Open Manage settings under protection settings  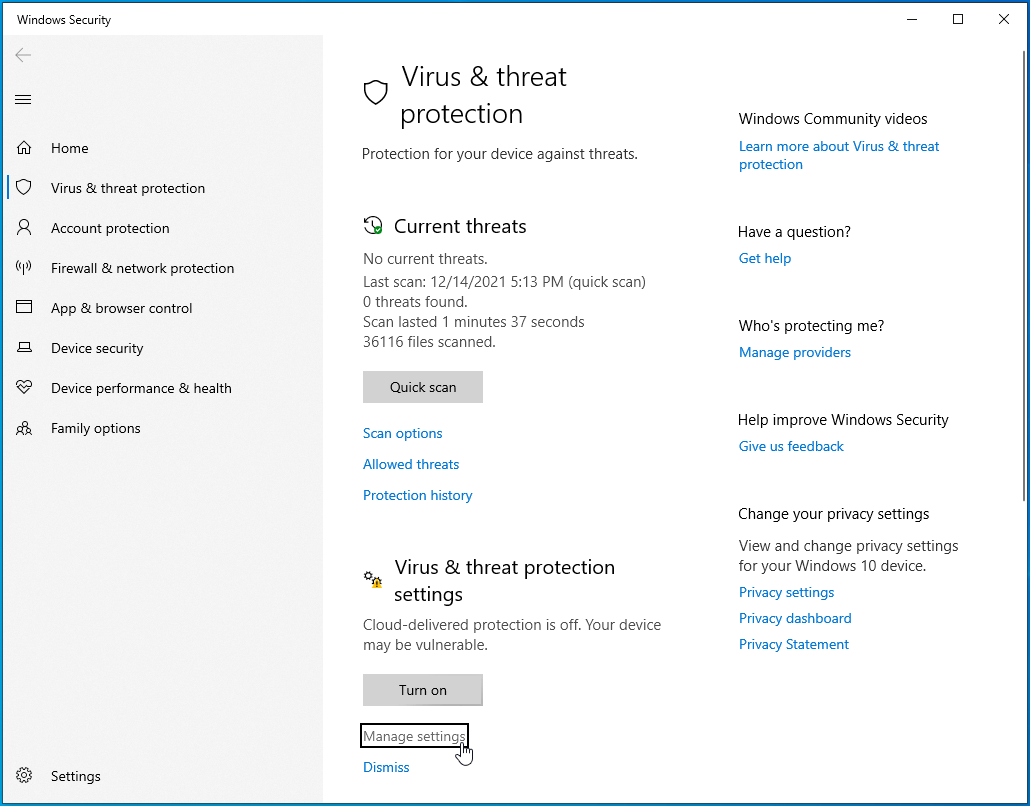point(414,735)
